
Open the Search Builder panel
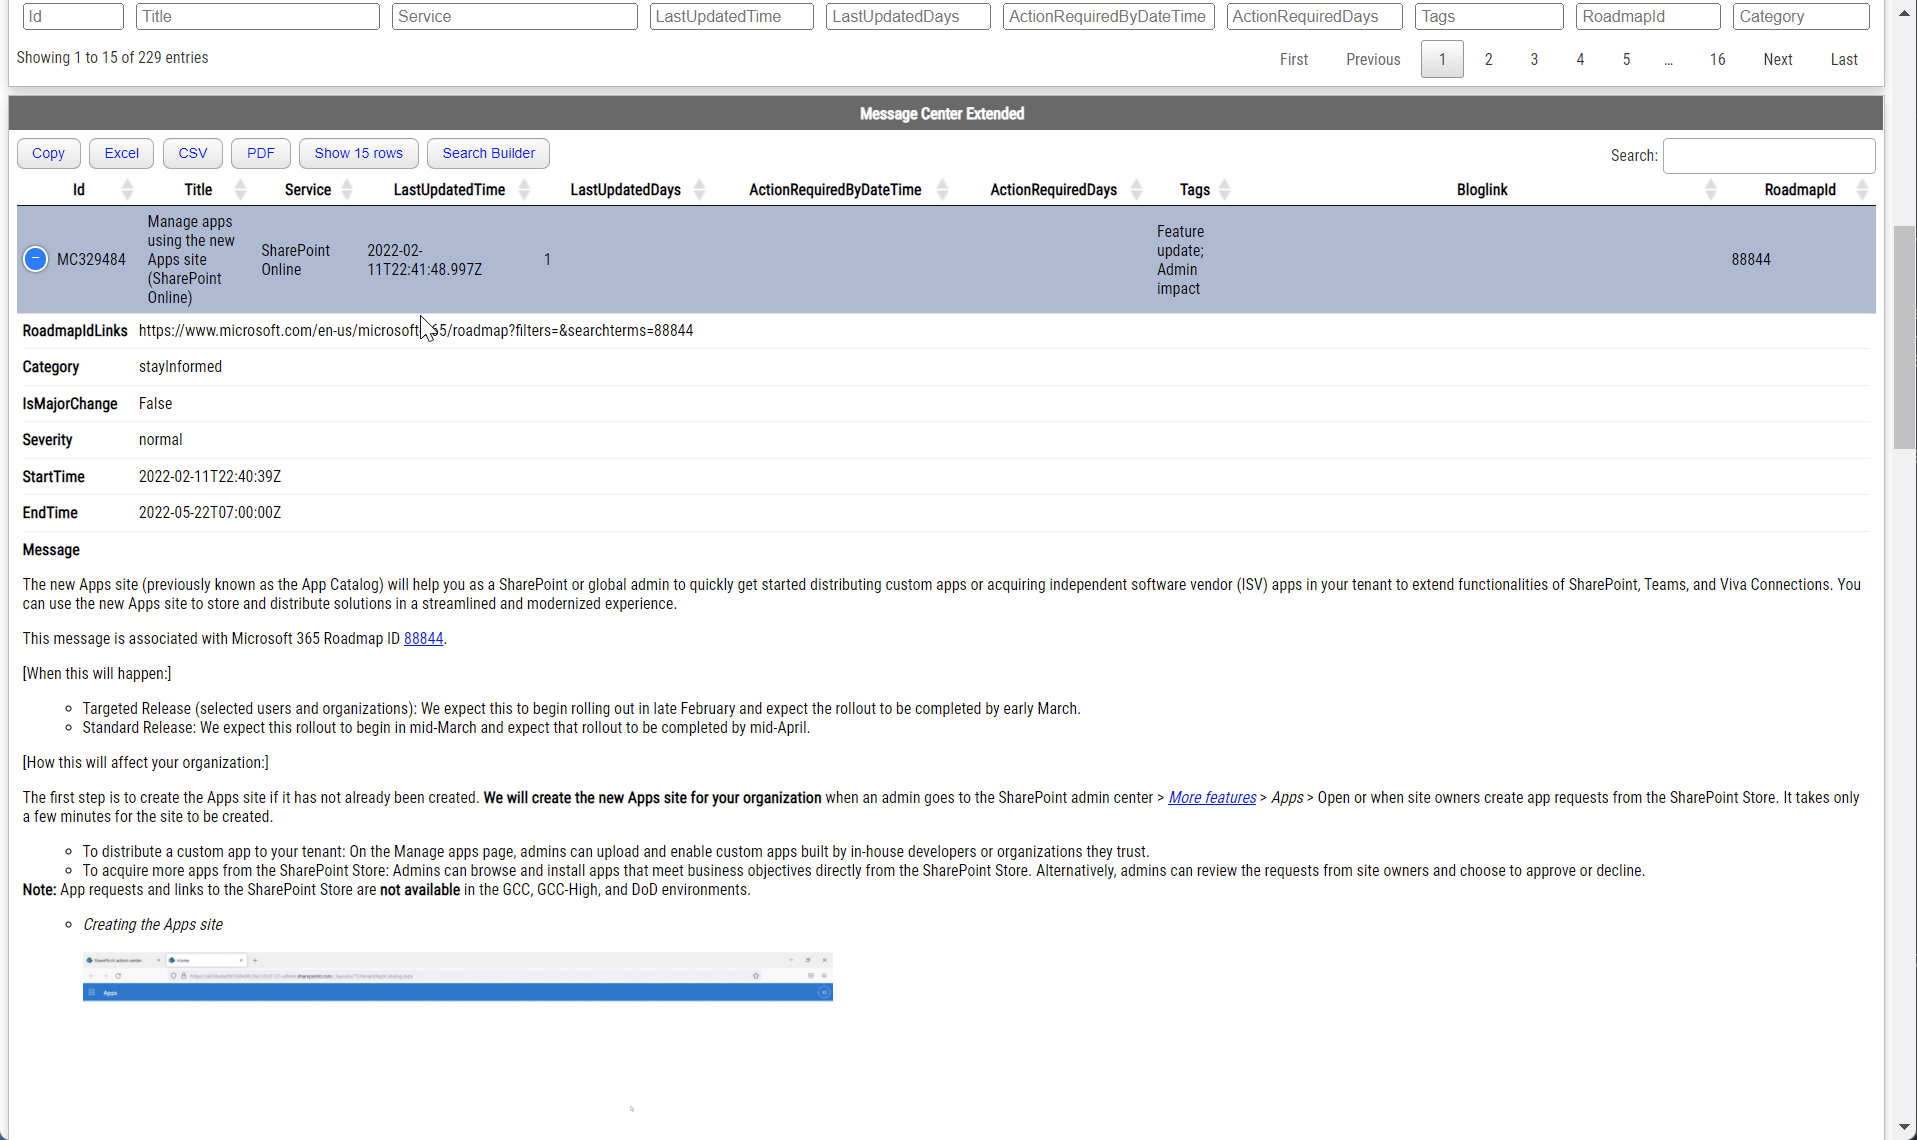coord(488,153)
